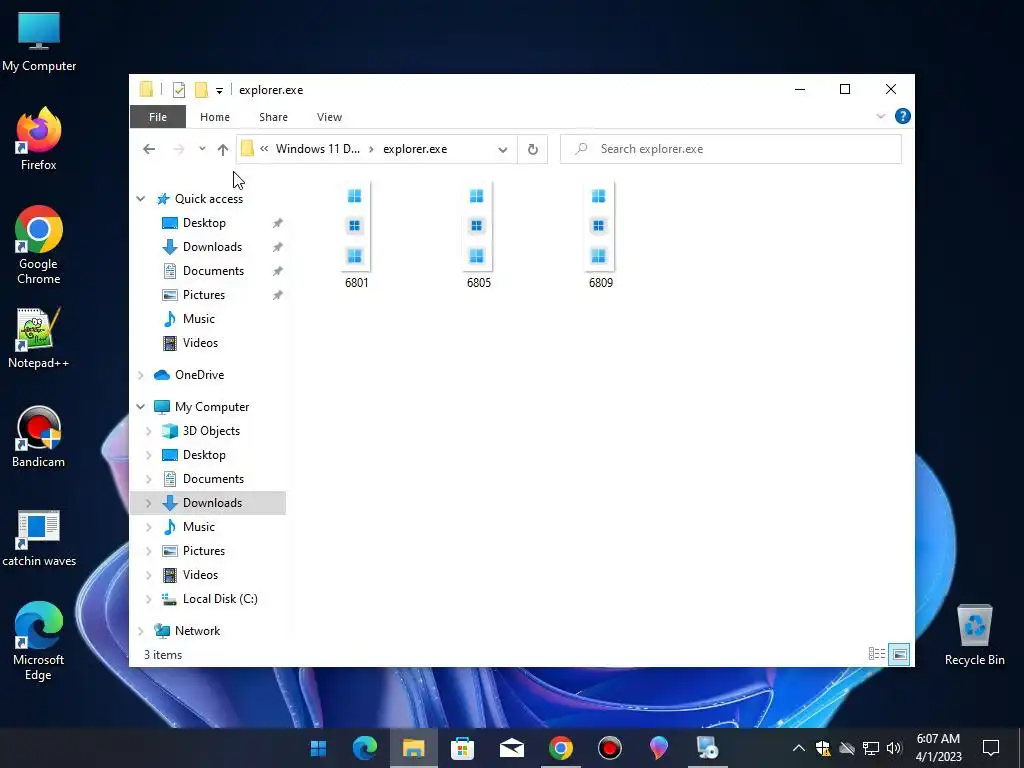Image resolution: width=1024 pixels, height=768 pixels.
Task: Switch to the Large icons view button
Action: click(x=899, y=654)
